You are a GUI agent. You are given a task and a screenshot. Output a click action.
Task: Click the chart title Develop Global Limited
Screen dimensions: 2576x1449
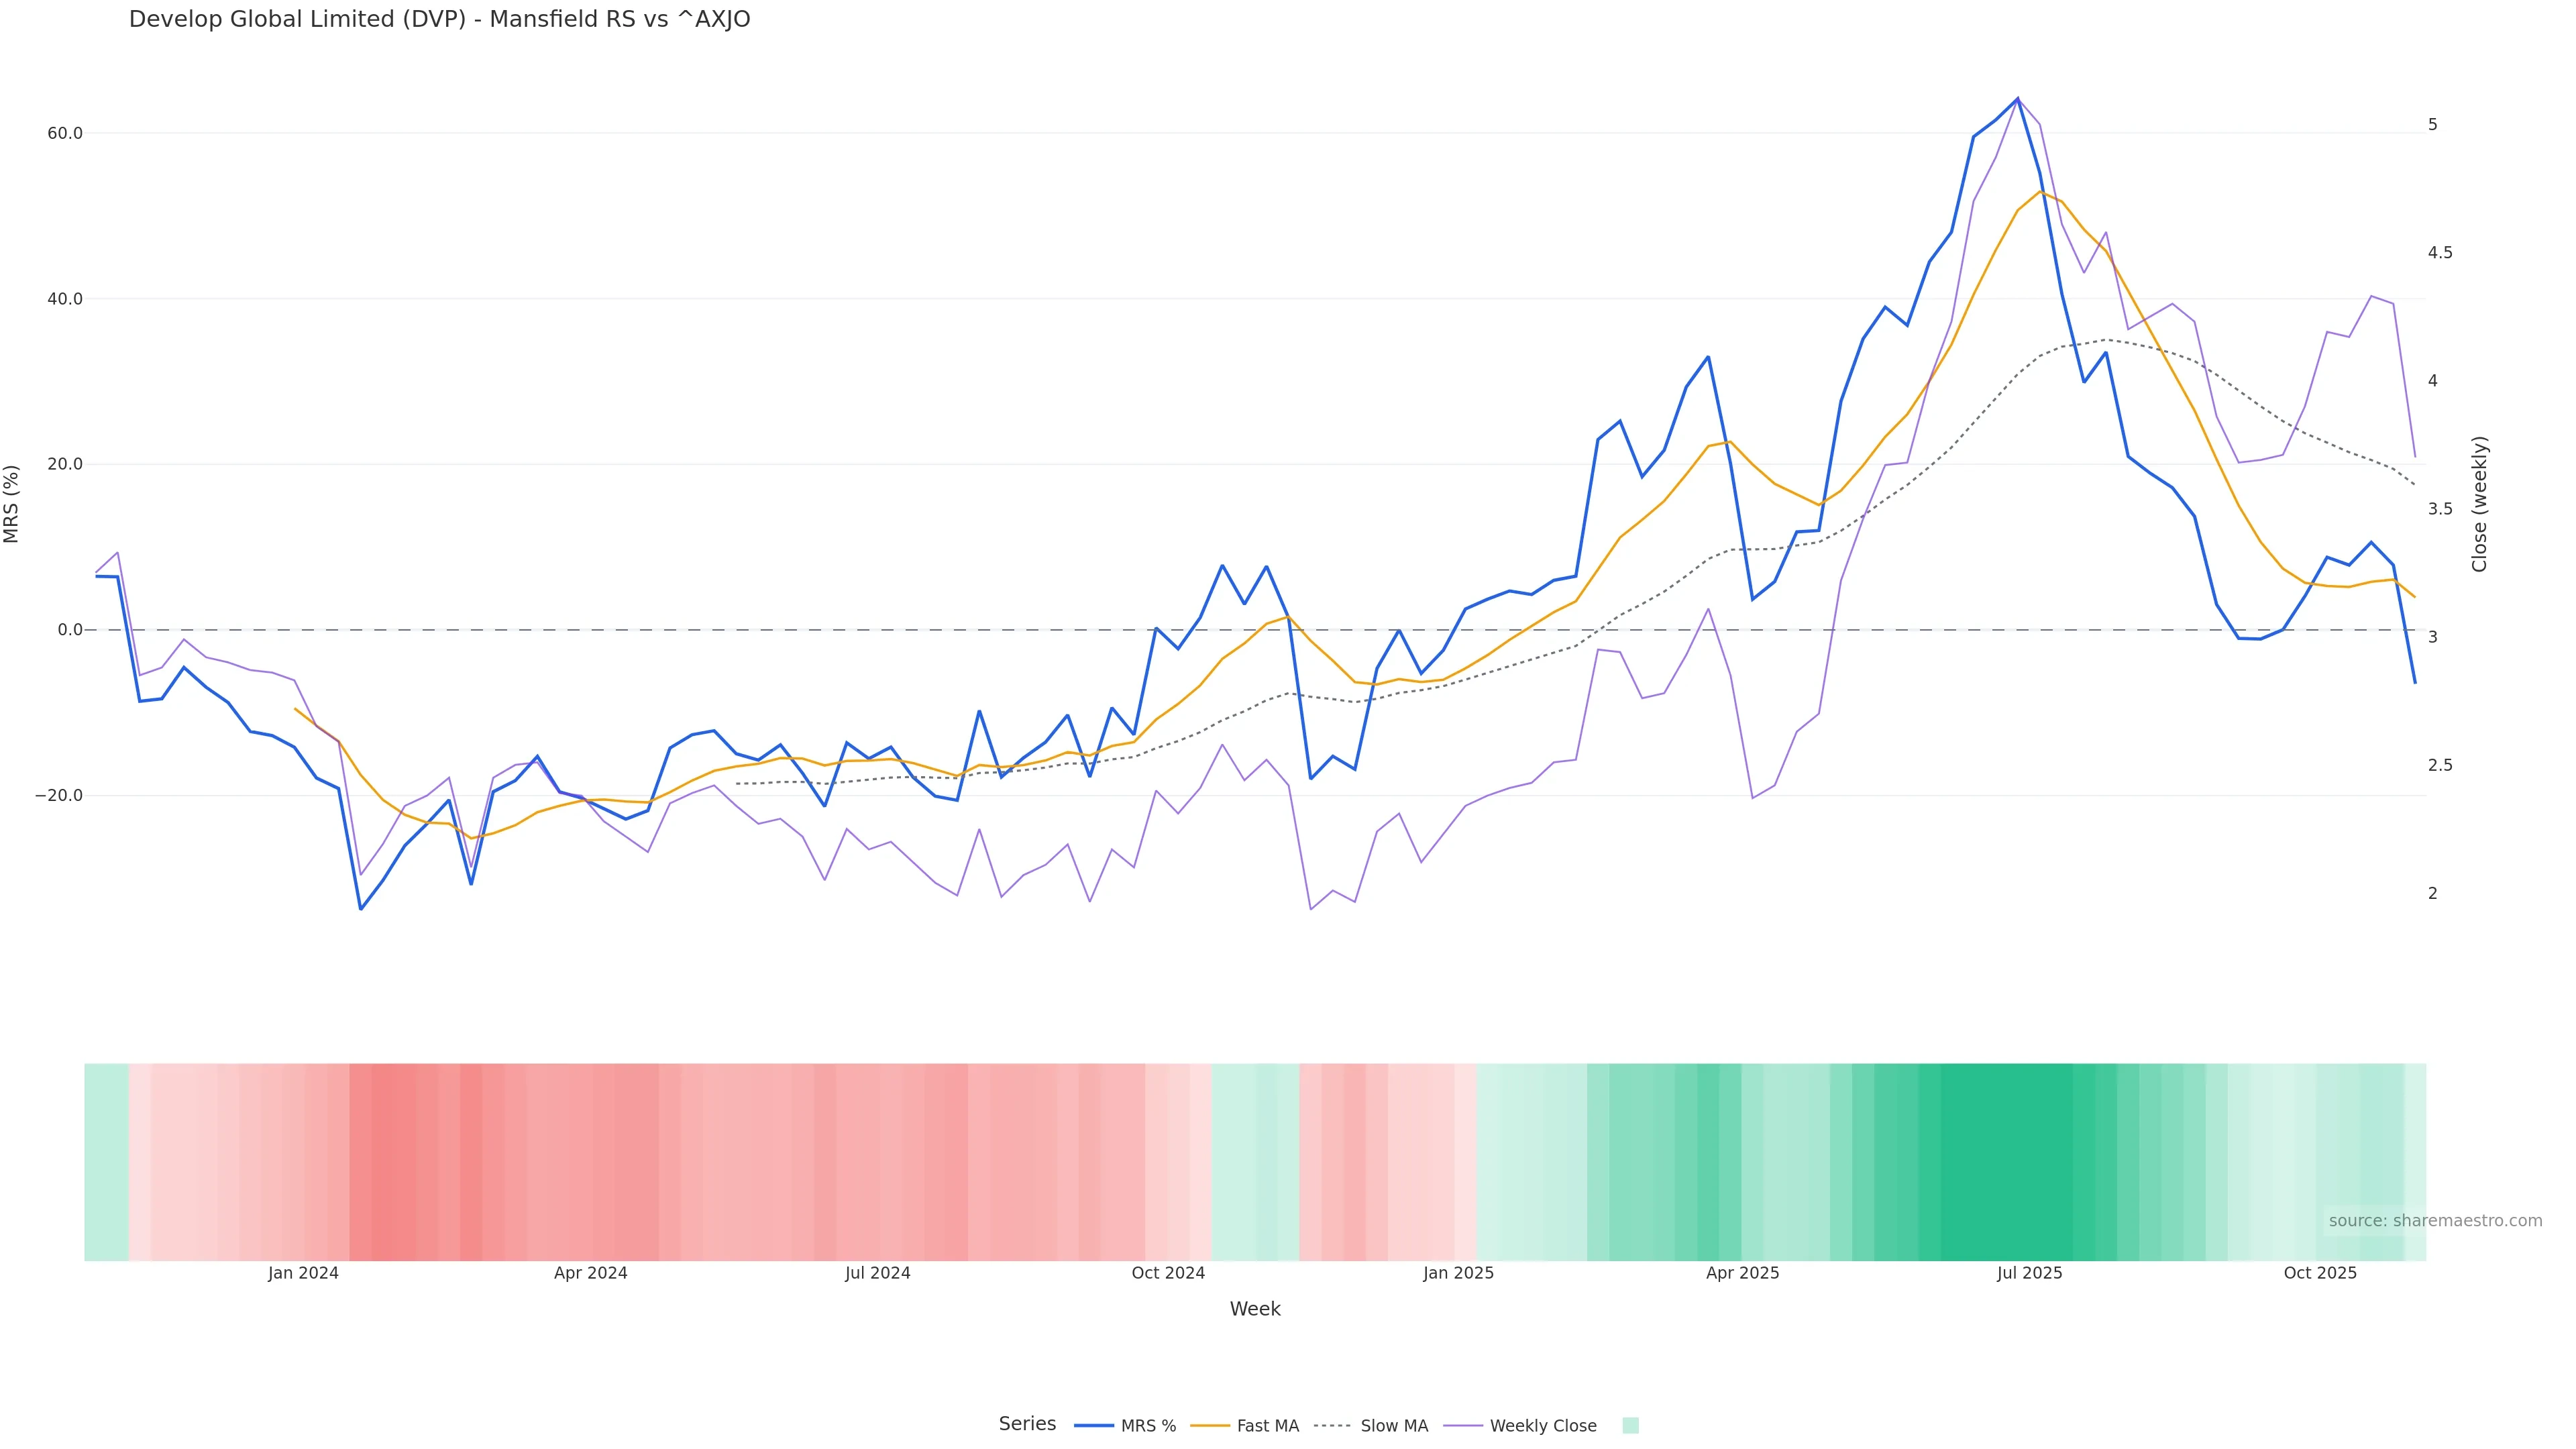point(439,20)
